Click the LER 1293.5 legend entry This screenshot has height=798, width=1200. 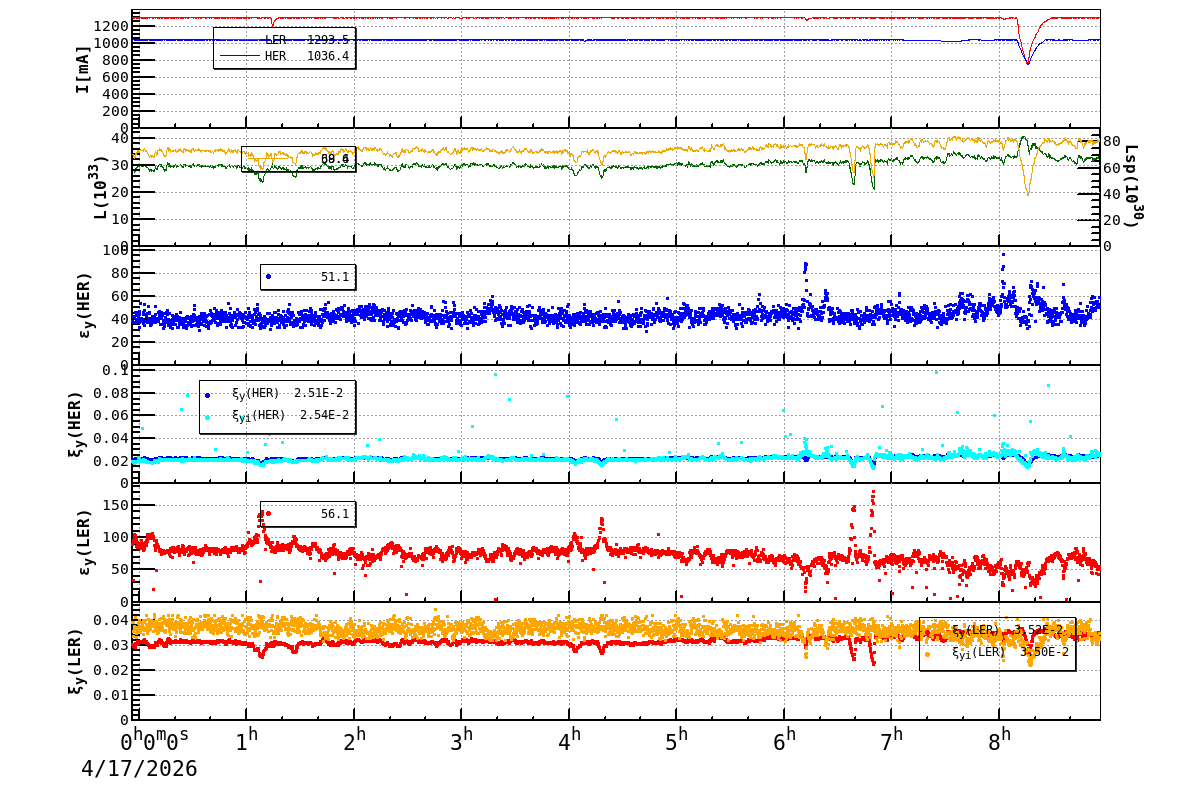coord(285,39)
